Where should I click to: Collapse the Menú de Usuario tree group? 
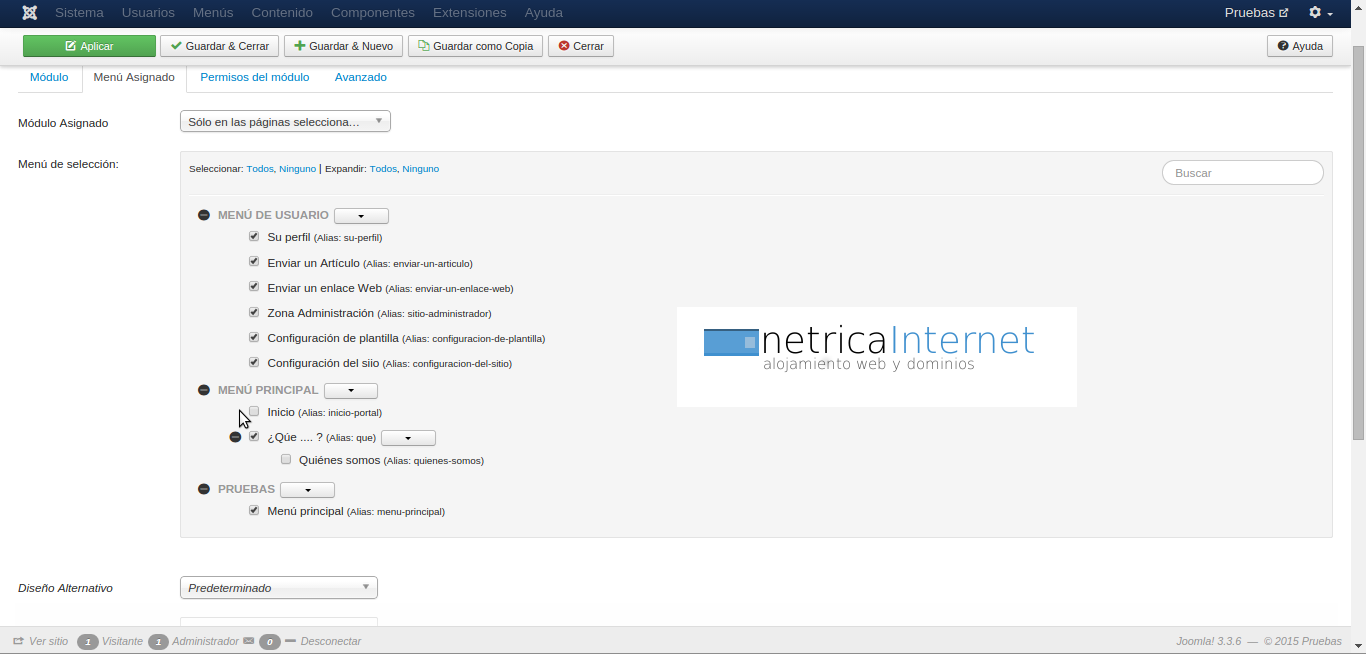(204, 215)
